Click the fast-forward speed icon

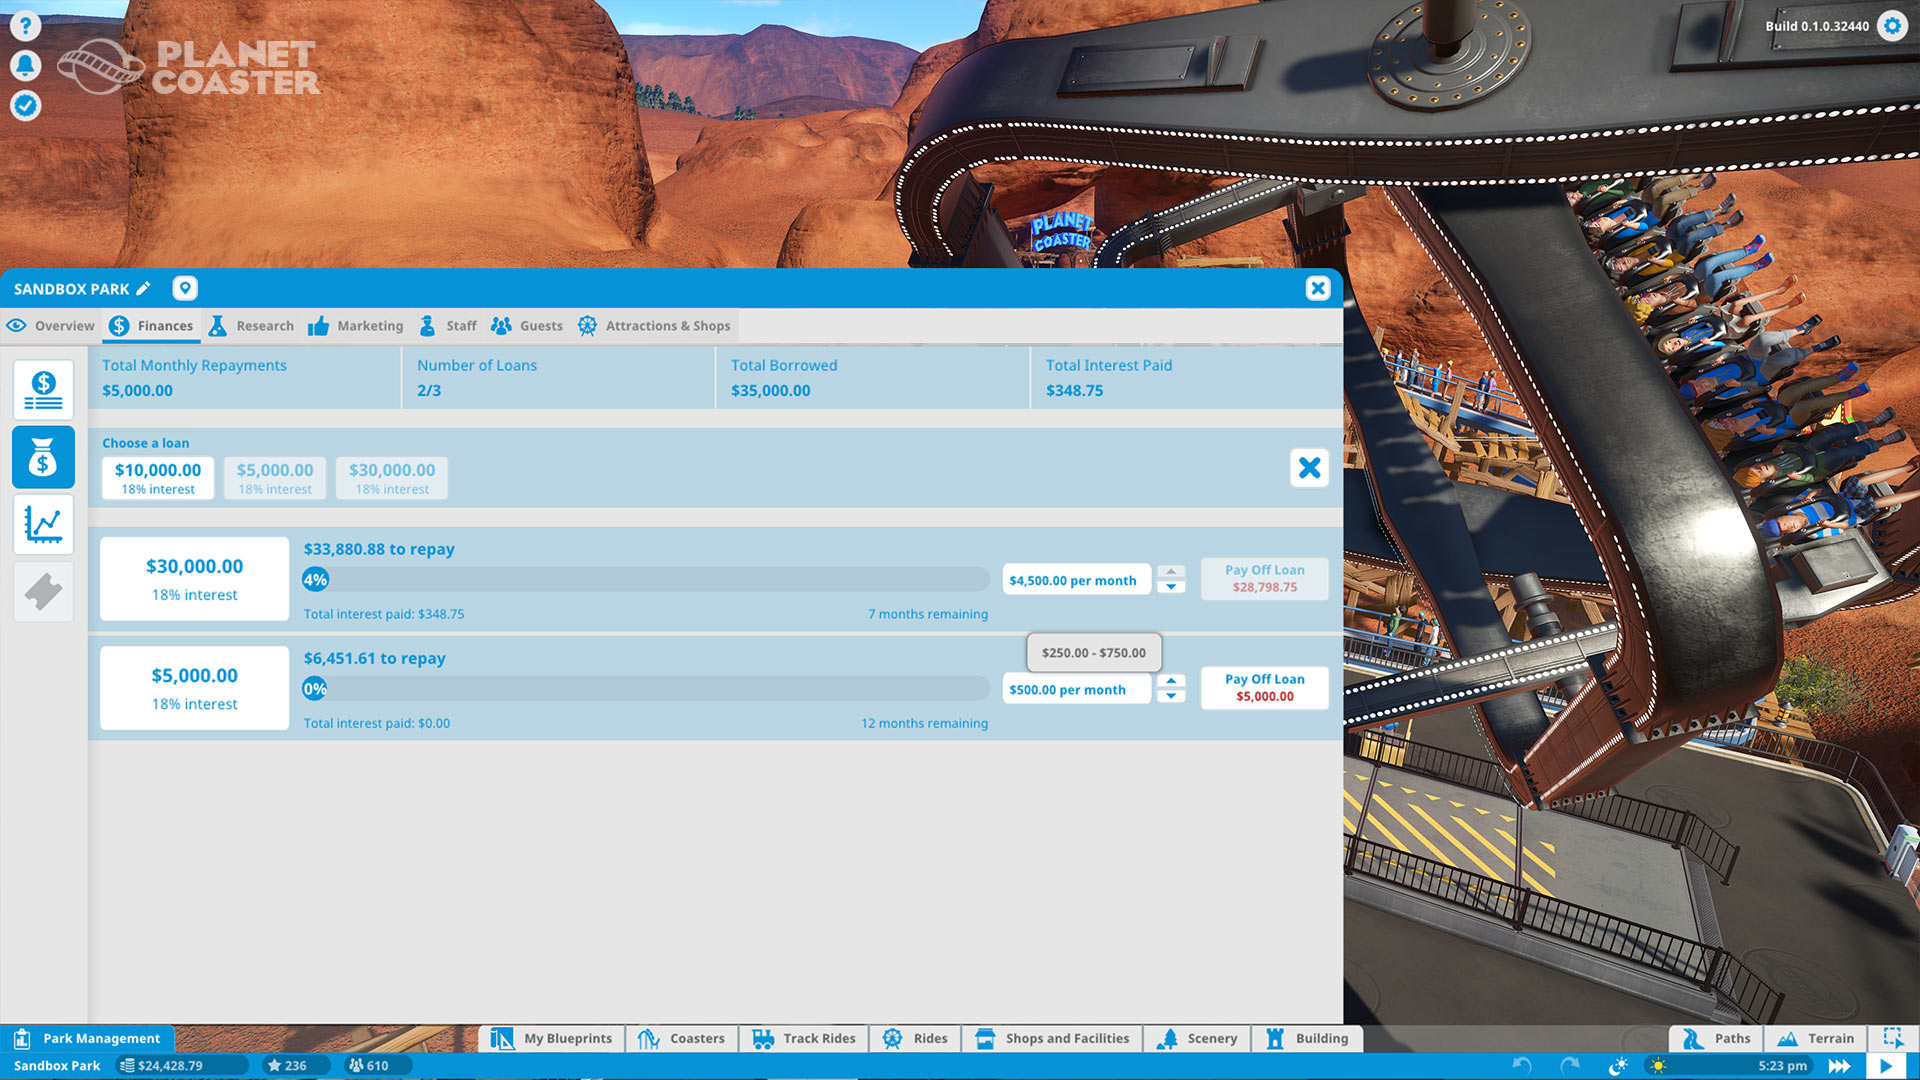click(1840, 1066)
